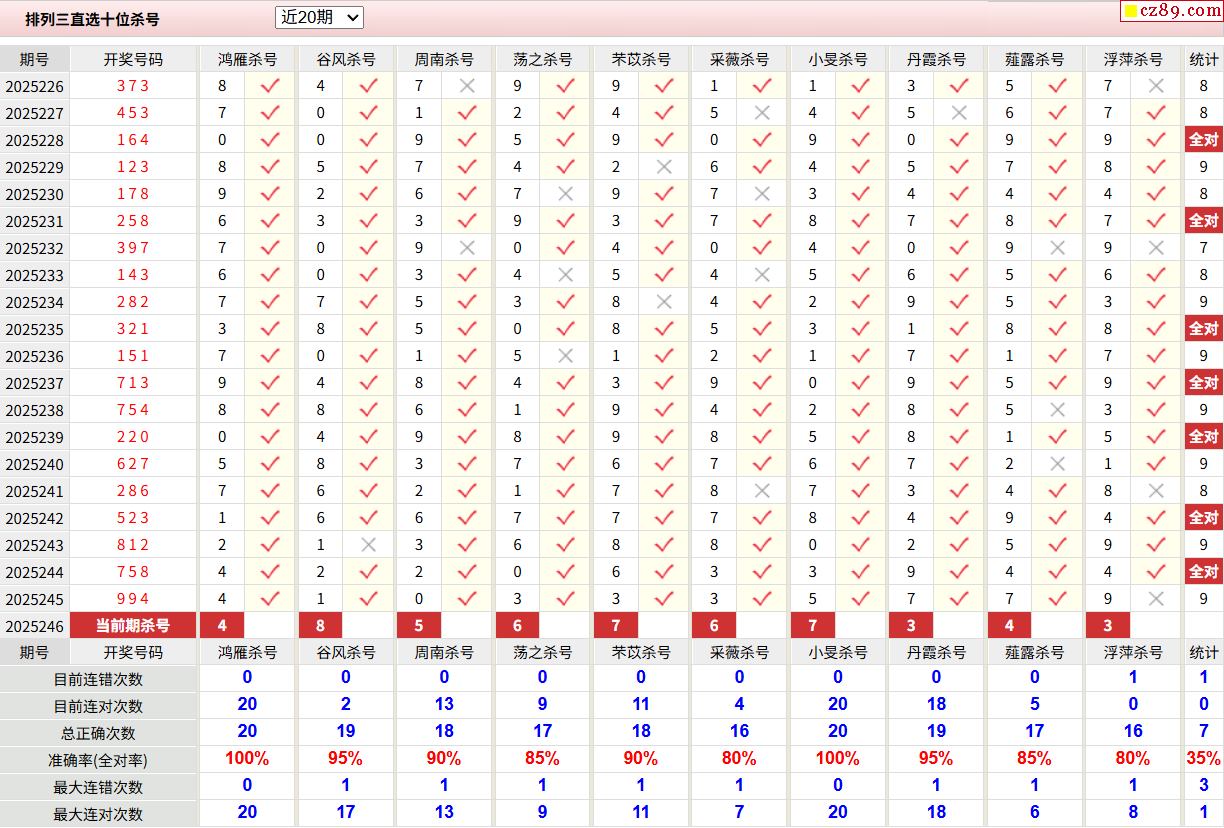The image size is (1224, 828).
Task: Click the 目前连对次数 value 13 under 周南杀号
Action: (444, 705)
